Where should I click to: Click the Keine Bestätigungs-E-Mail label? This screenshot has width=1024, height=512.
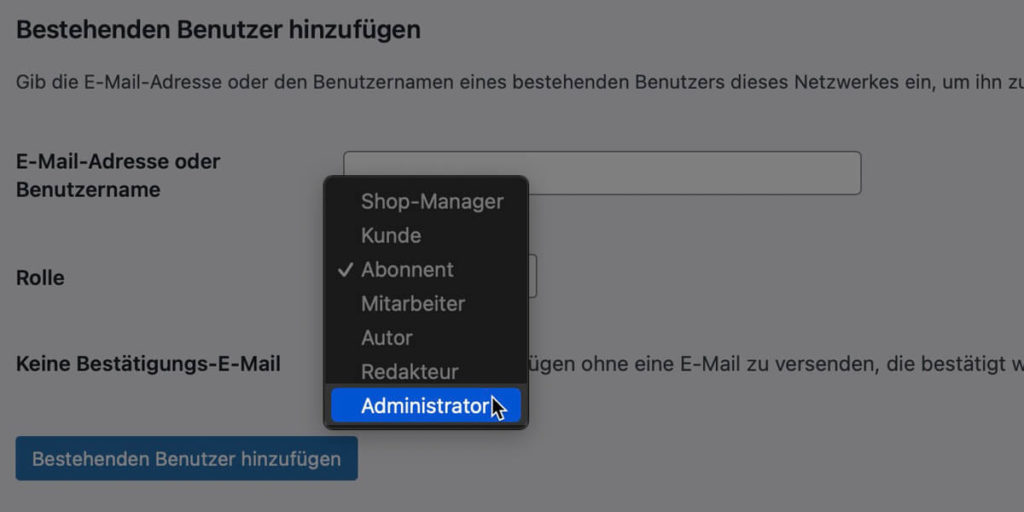tap(148, 364)
